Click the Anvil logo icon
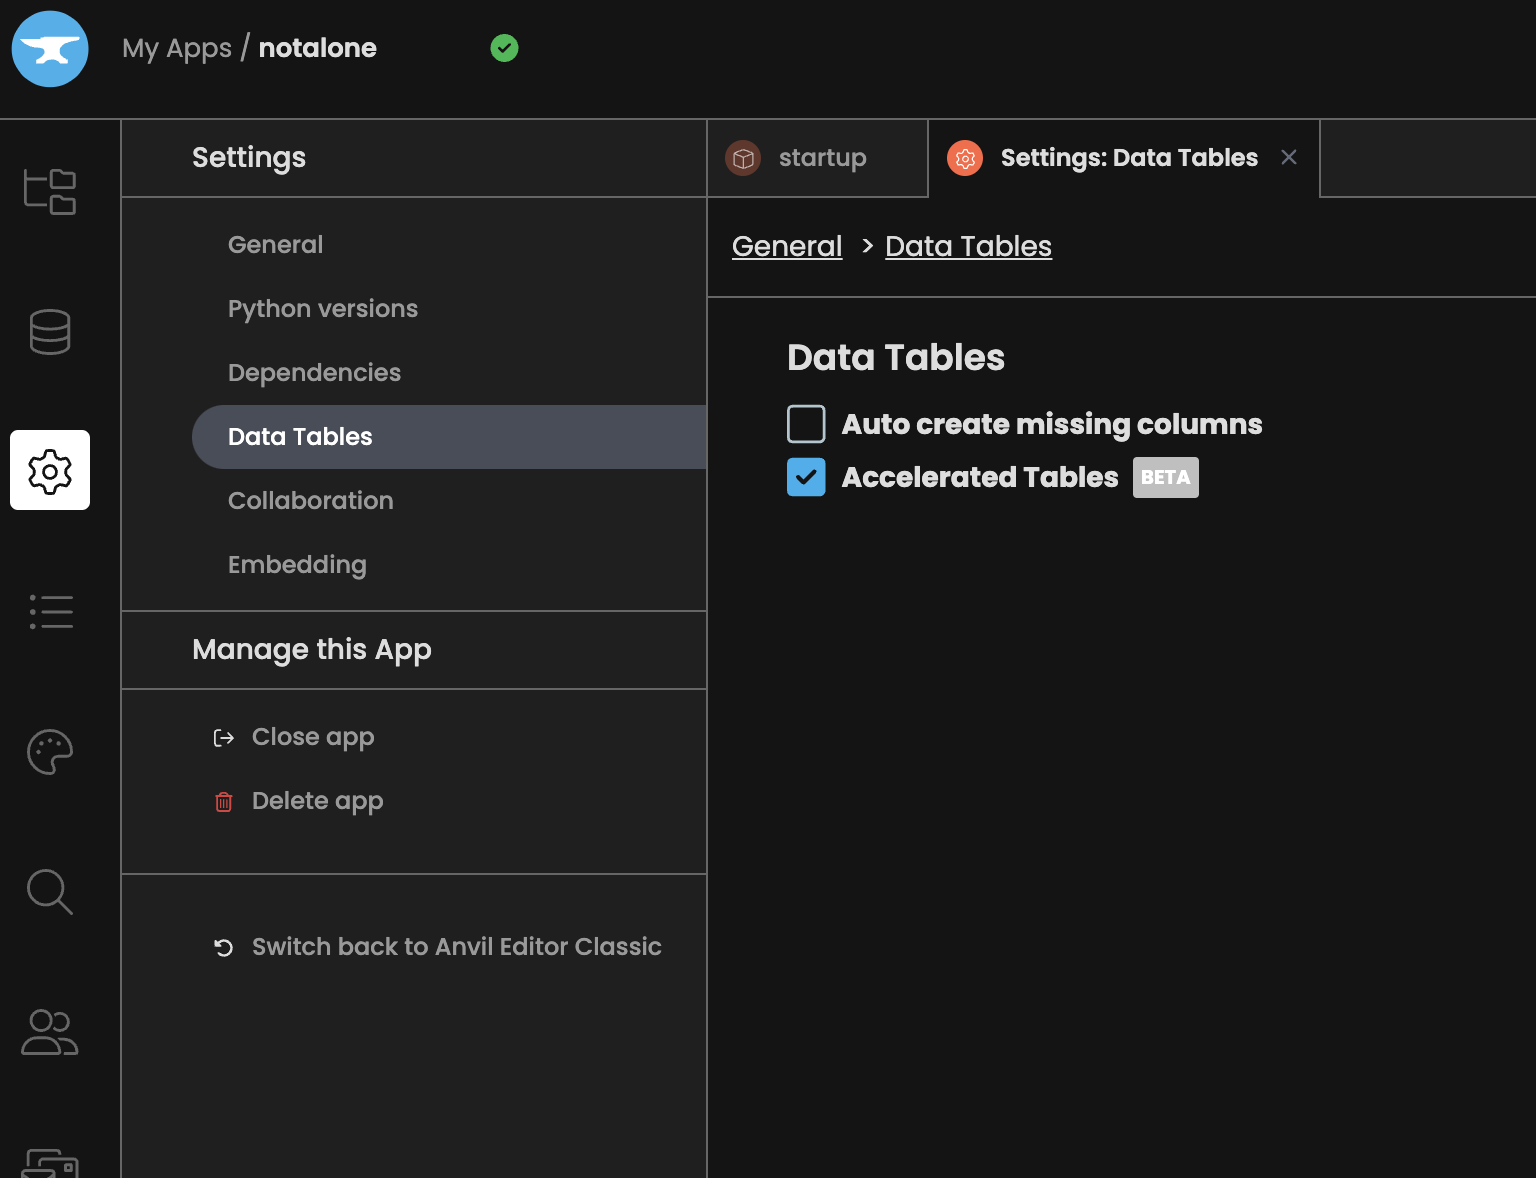The width and height of the screenshot is (1536, 1178). pos(50,49)
